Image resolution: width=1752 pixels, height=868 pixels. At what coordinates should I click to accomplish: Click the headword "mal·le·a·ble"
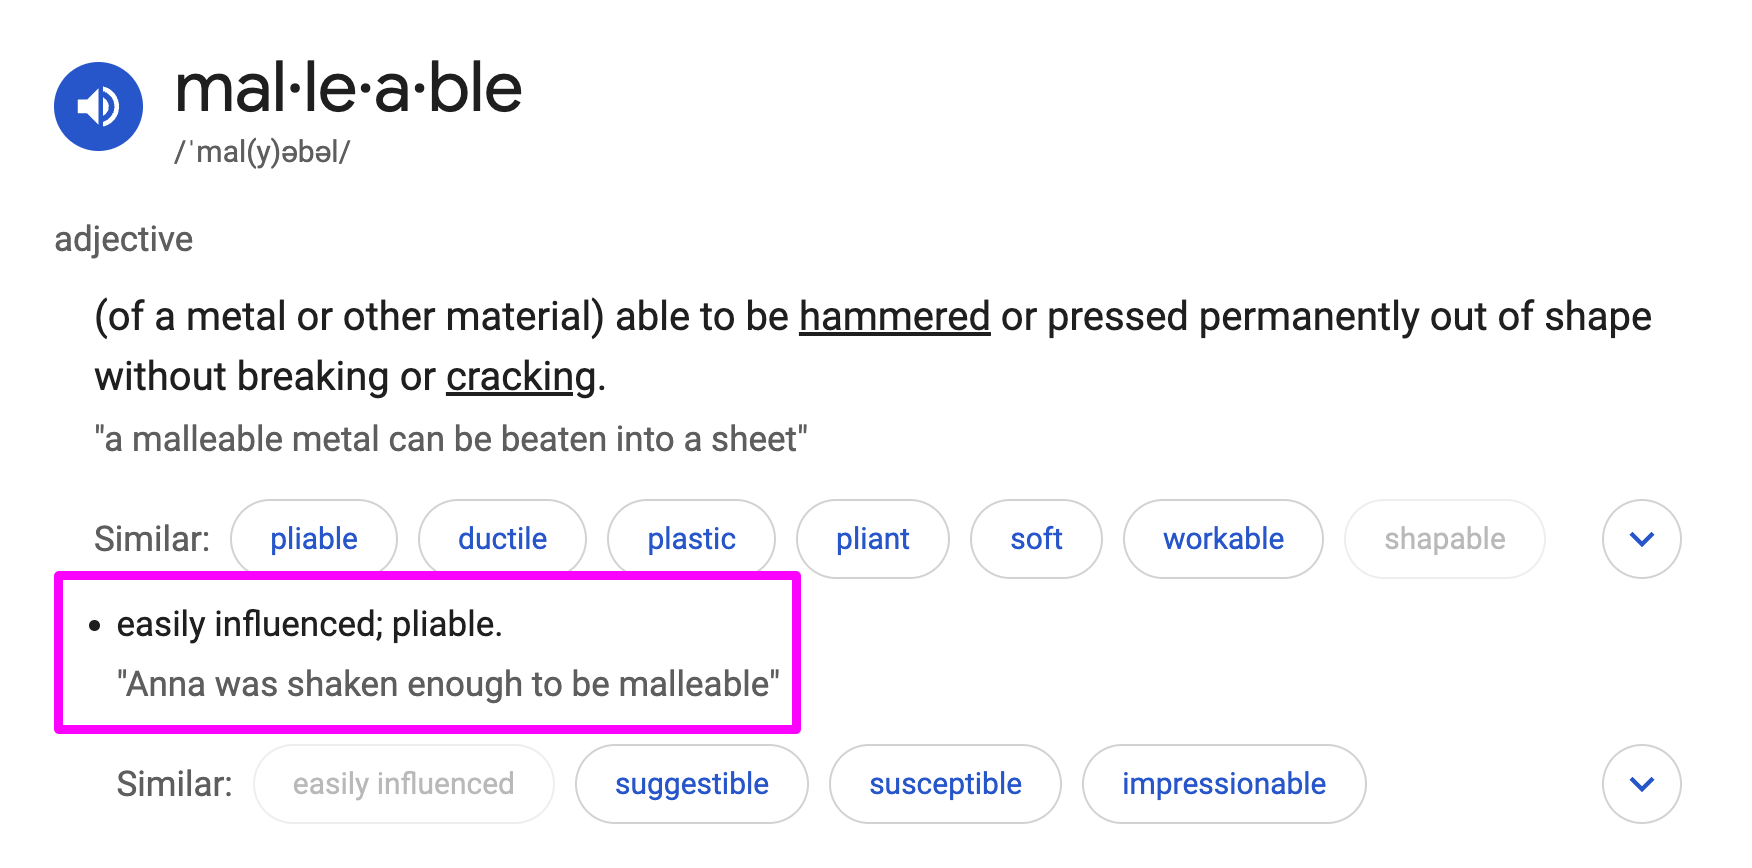coord(348,88)
